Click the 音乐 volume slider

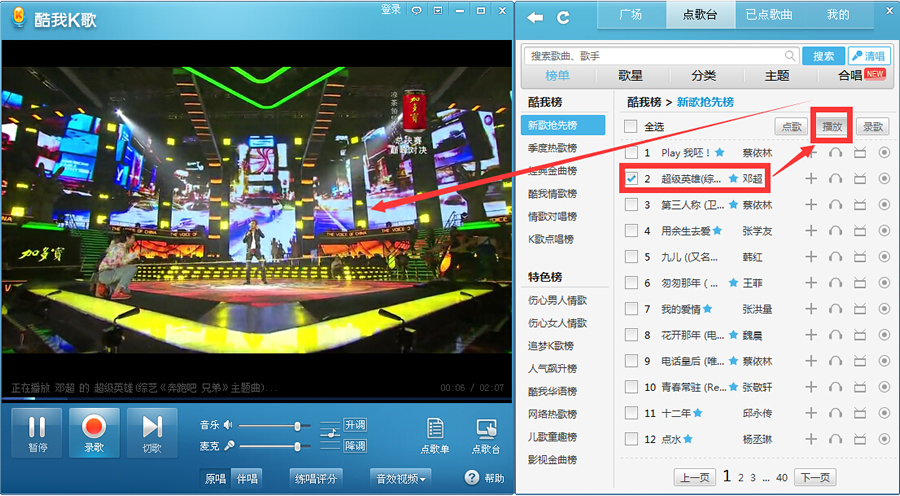[x=270, y=425]
